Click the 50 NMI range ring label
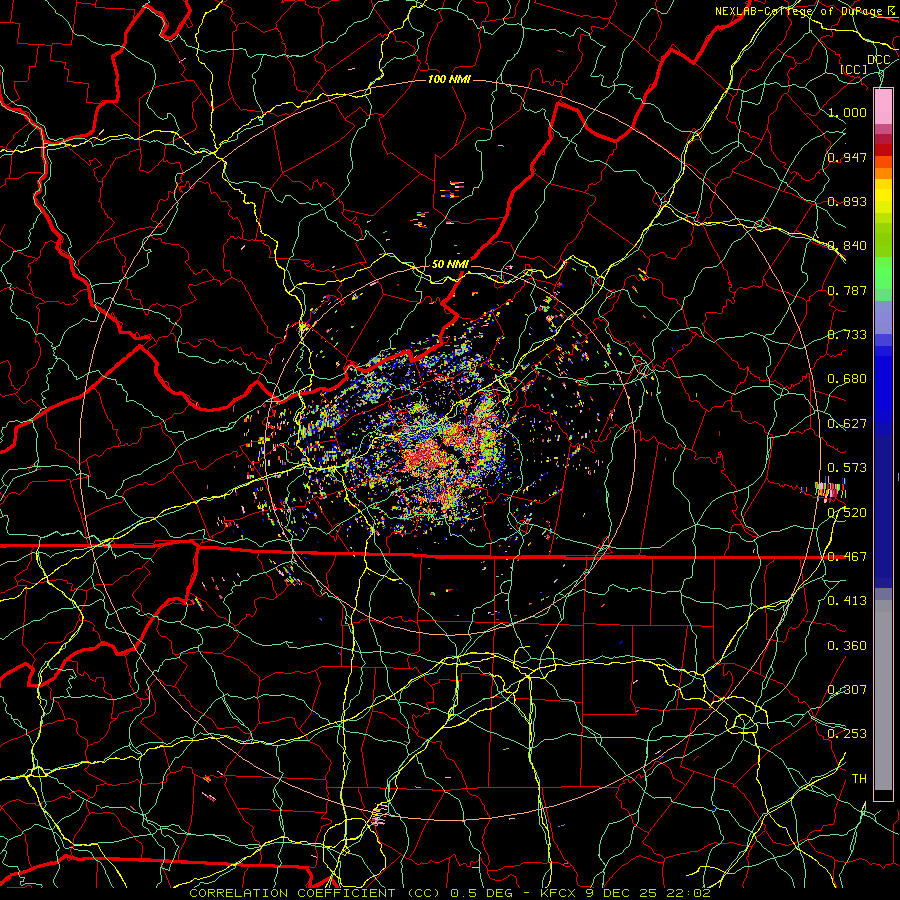The image size is (900, 900). [x=450, y=264]
